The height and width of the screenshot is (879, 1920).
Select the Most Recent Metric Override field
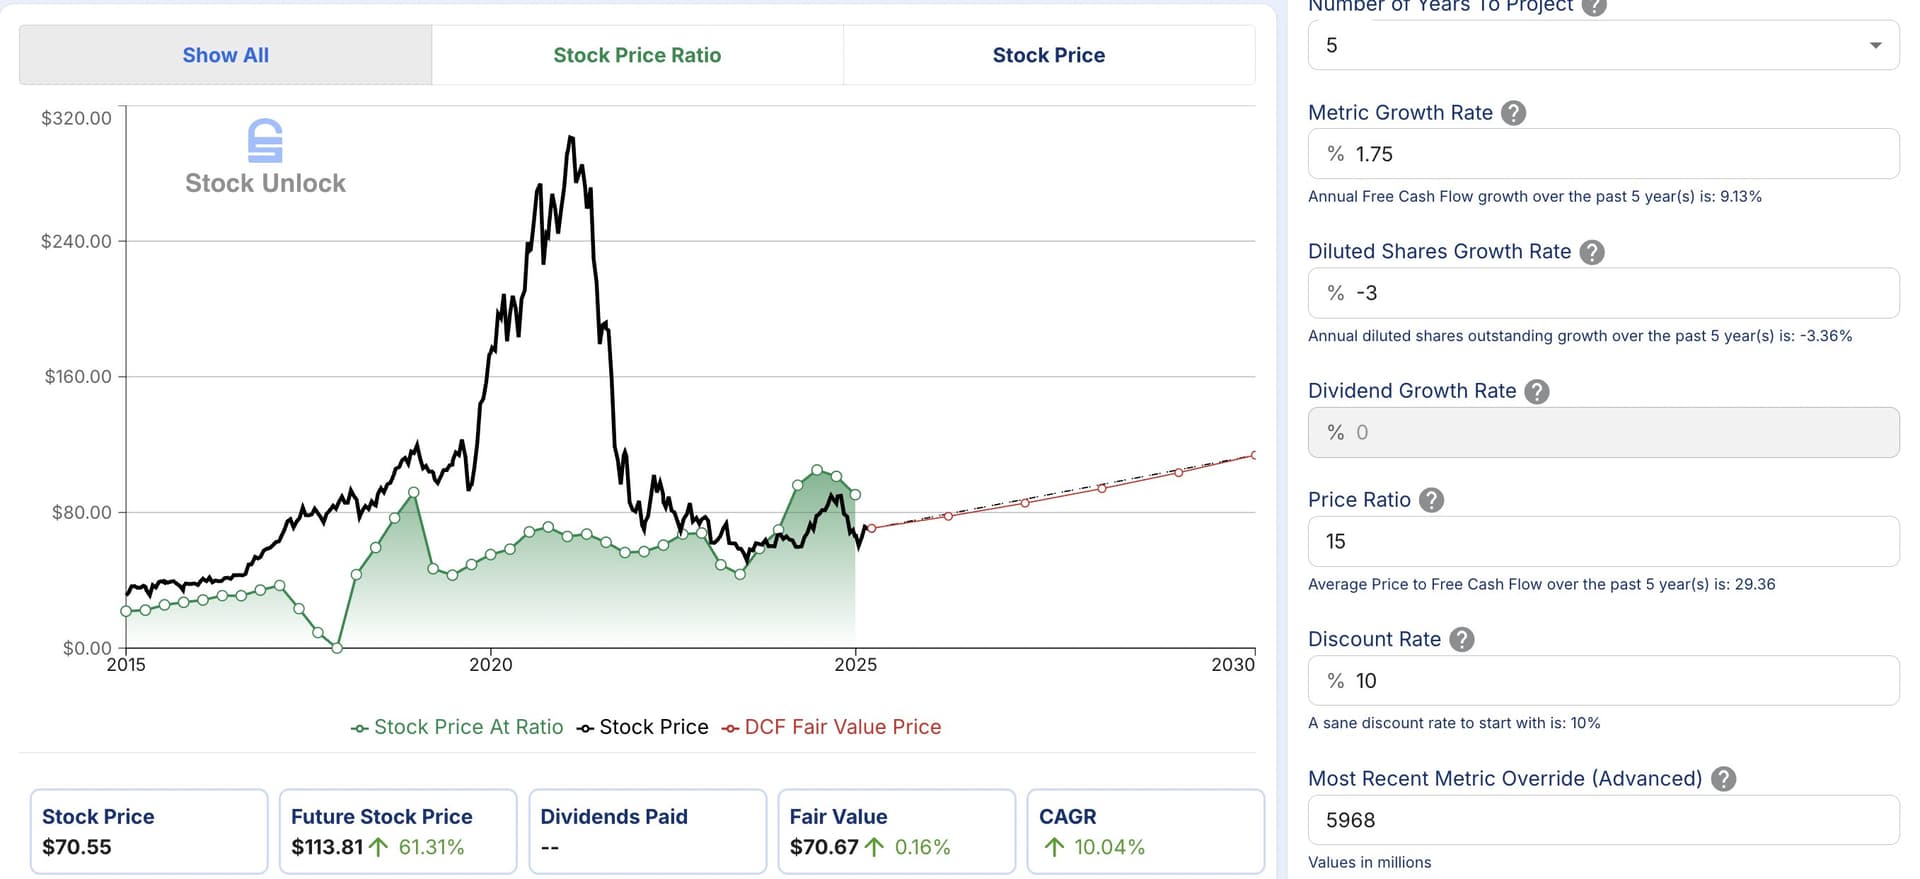1603,820
